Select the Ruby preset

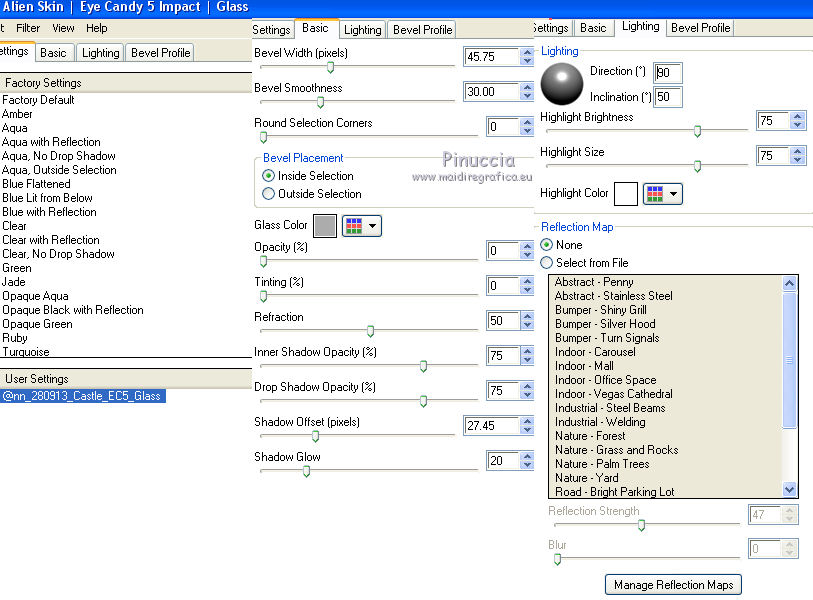click(x=15, y=338)
